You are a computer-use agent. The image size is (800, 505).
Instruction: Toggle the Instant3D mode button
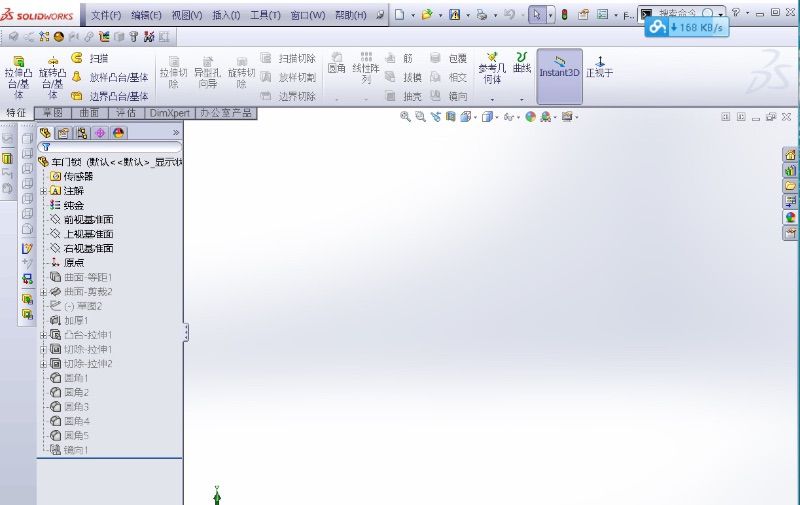point(560,66)
